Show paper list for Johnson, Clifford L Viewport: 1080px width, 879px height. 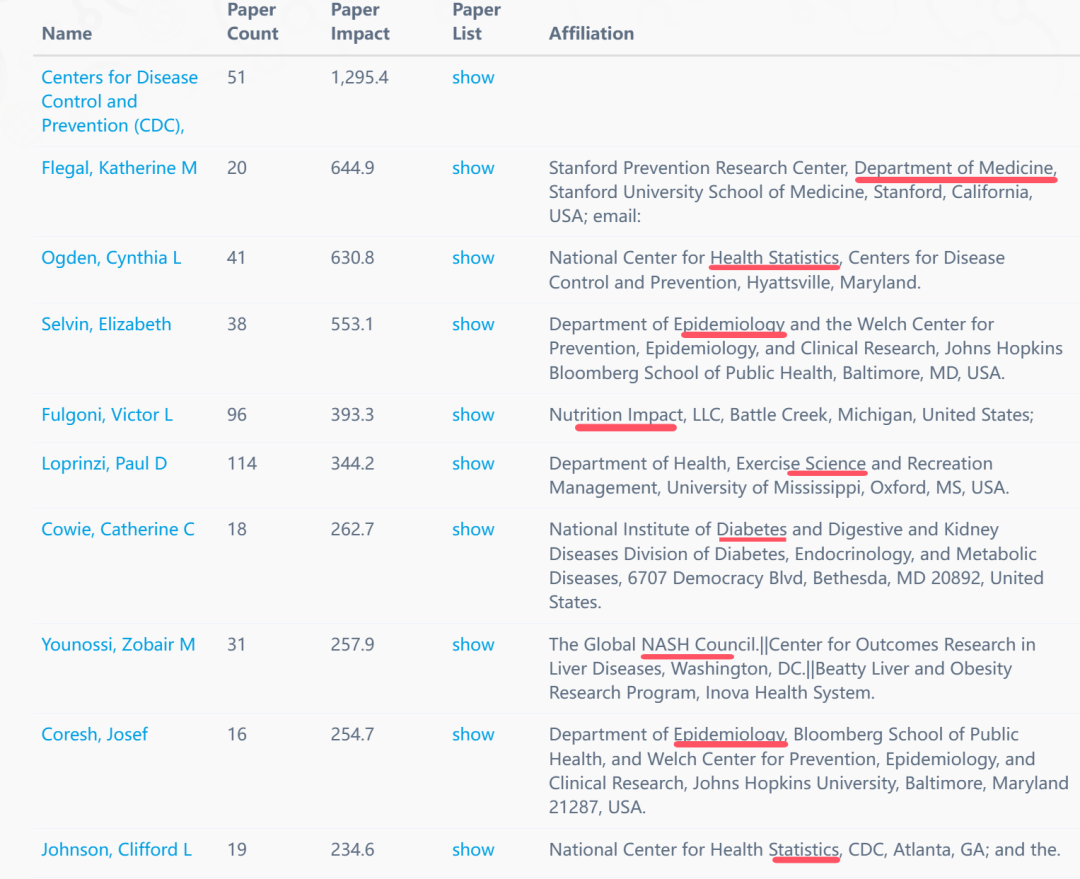(473, 850)
